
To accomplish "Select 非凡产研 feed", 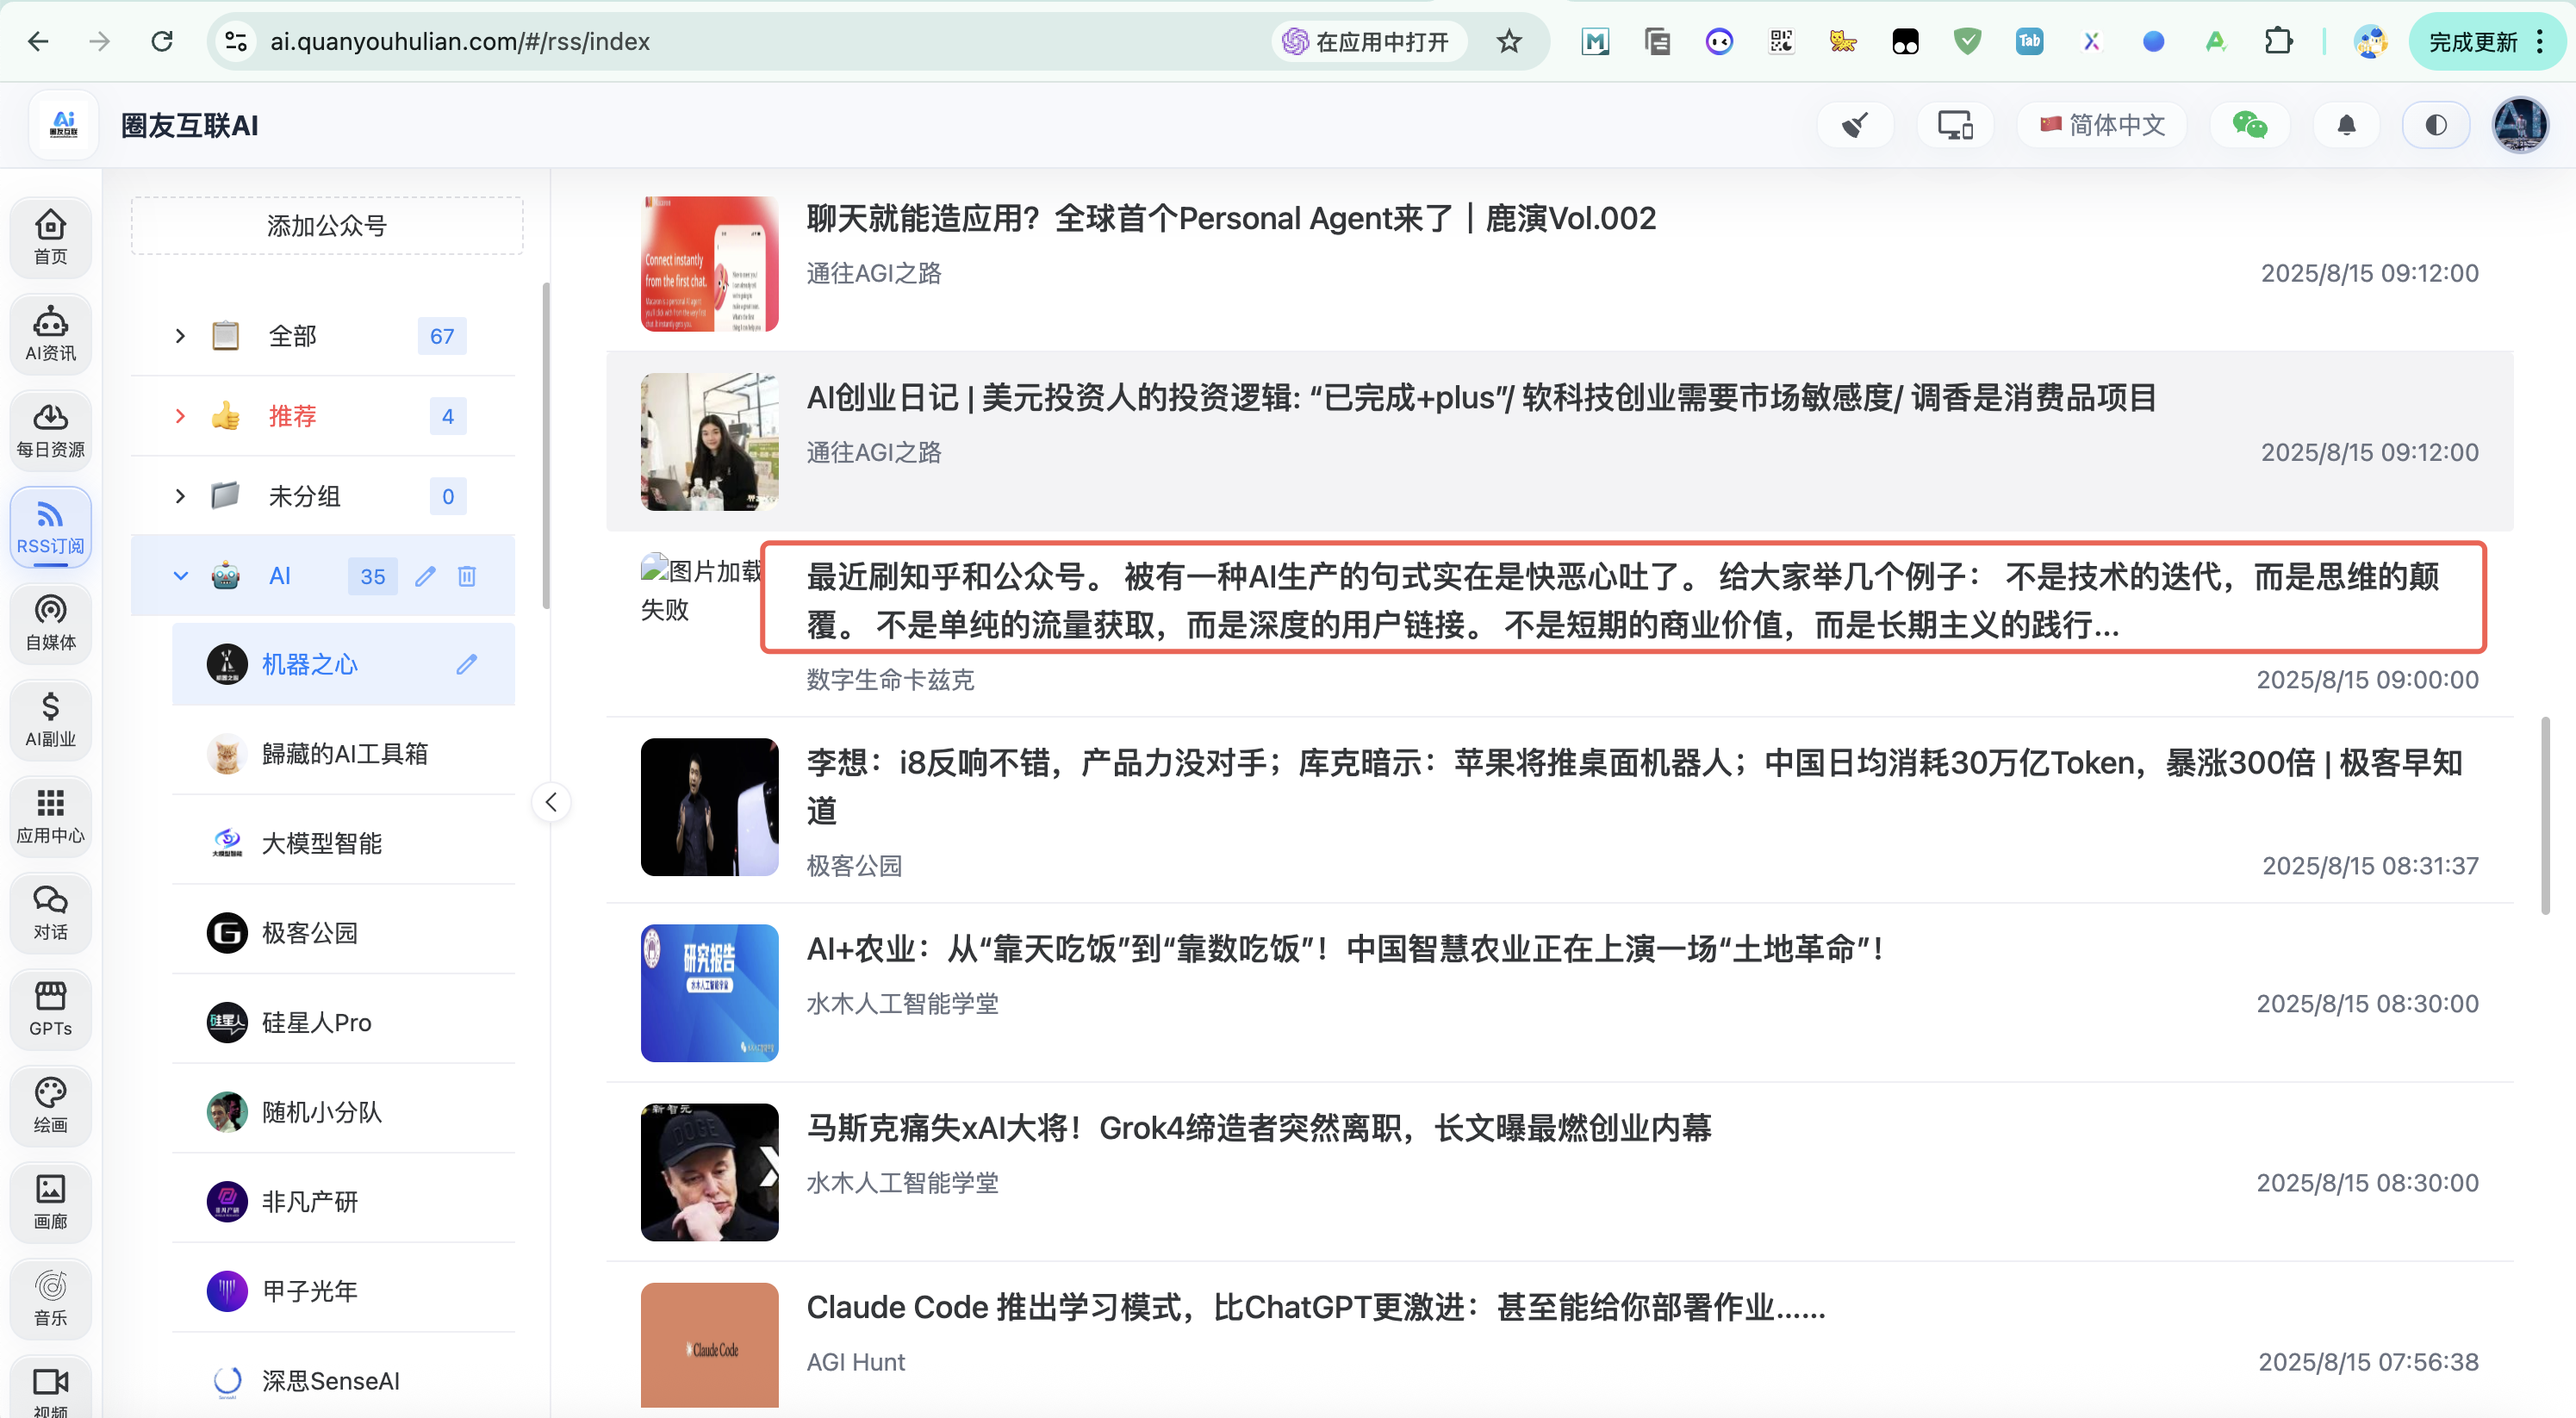I will (x=343, y=1202).
